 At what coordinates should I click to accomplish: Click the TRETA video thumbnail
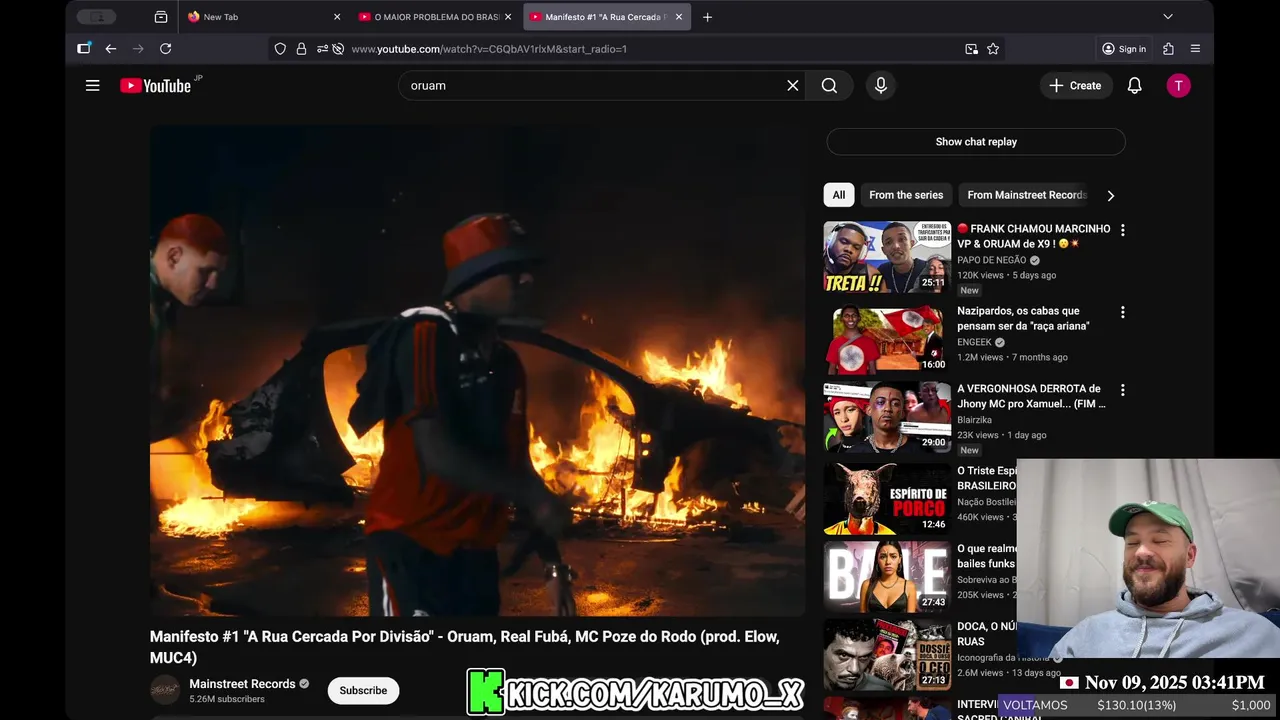pyautogui.click(x=887, y=257)
